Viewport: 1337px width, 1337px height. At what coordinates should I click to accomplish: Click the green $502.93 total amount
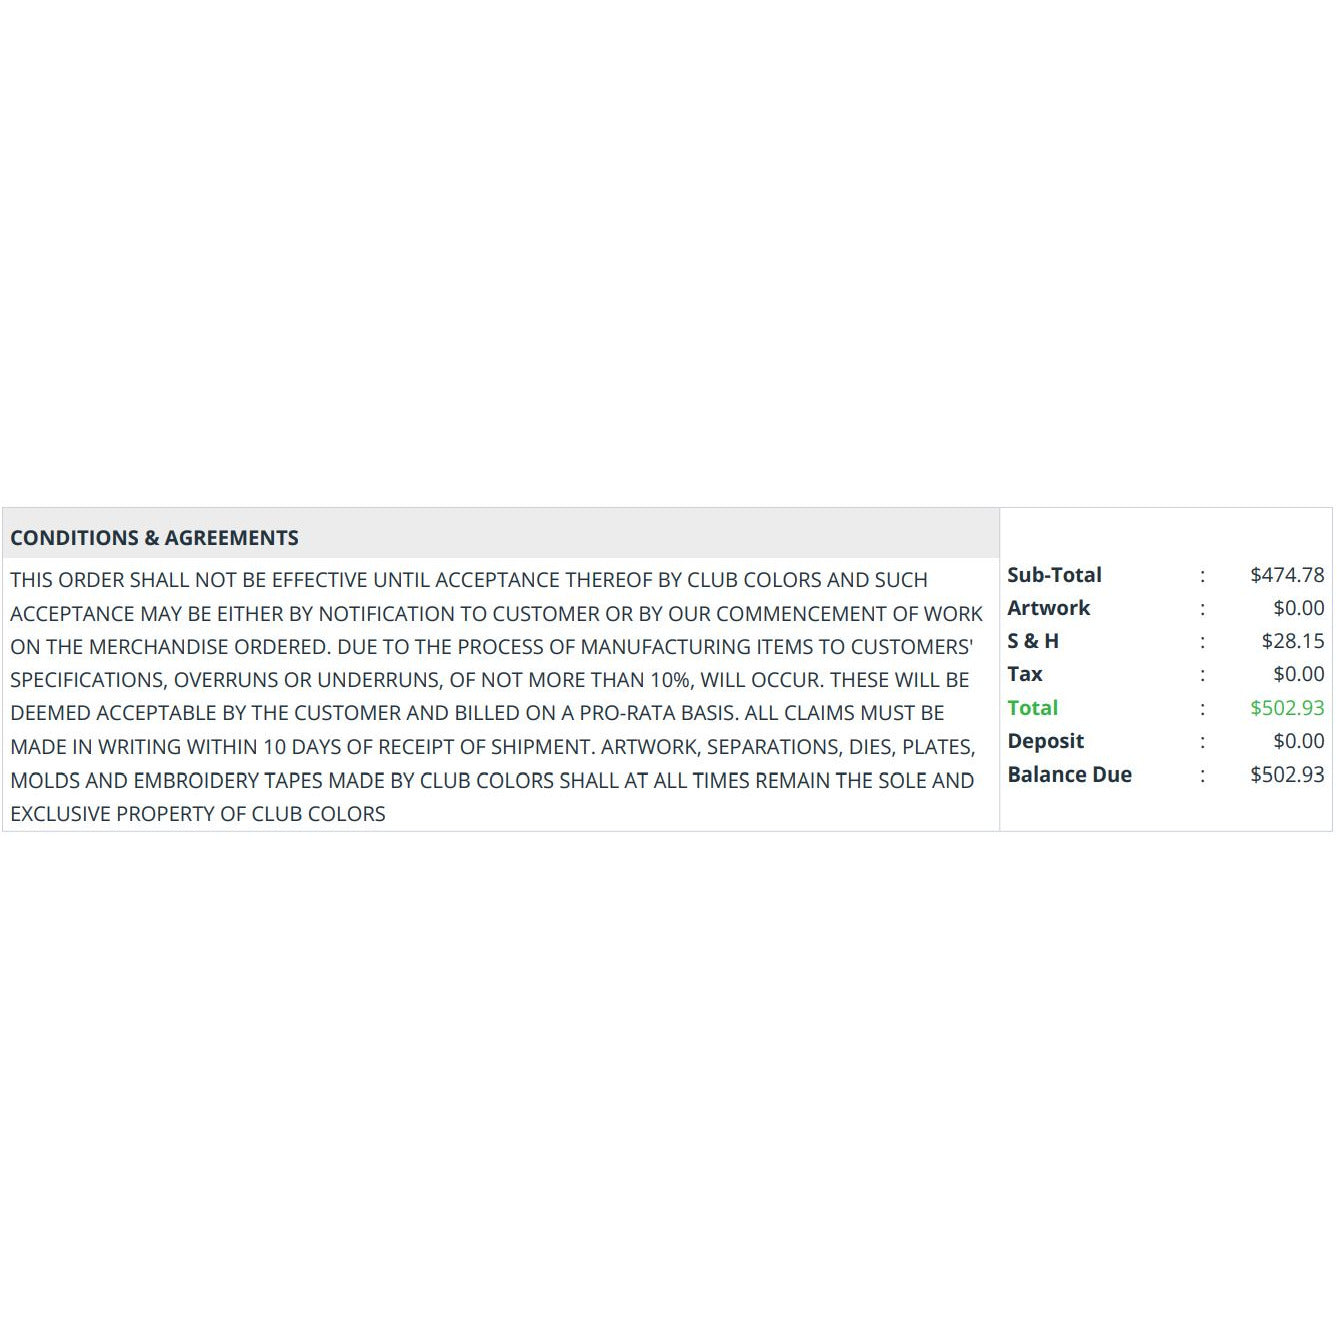click(x=1287, y=708)
